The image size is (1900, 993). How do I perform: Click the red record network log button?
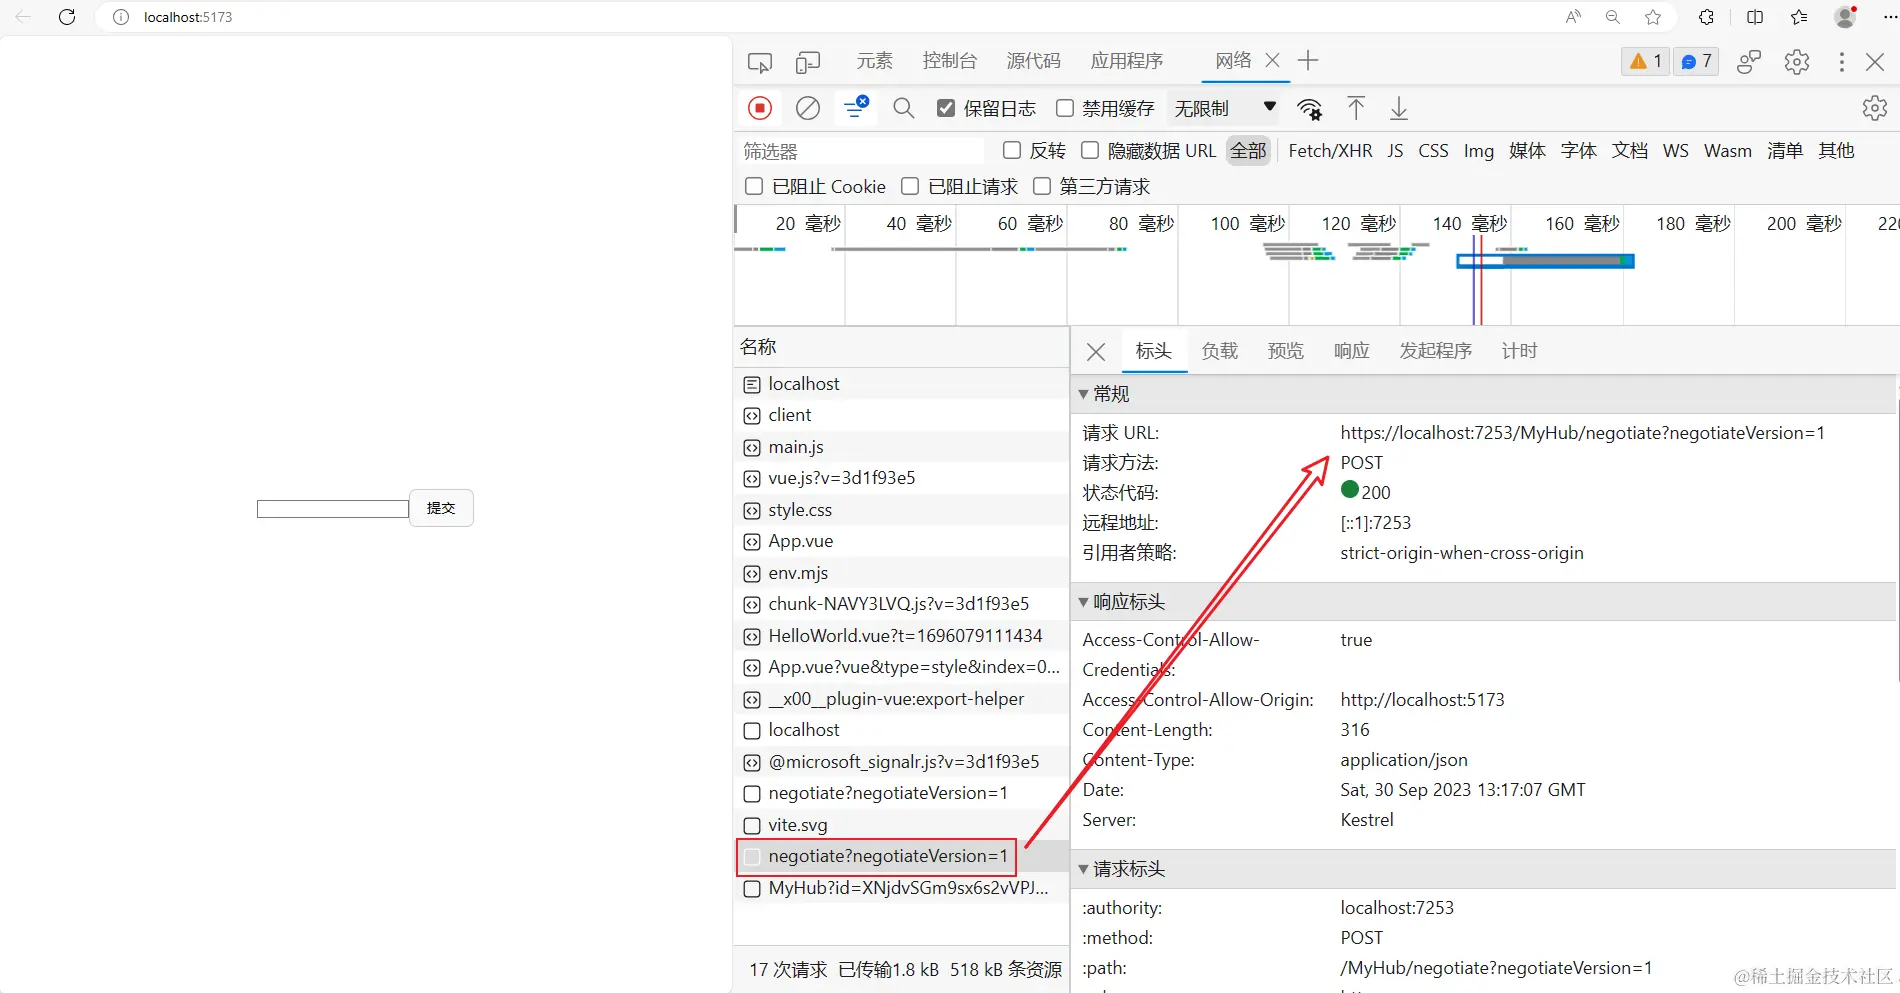click(x=760, y=108)
